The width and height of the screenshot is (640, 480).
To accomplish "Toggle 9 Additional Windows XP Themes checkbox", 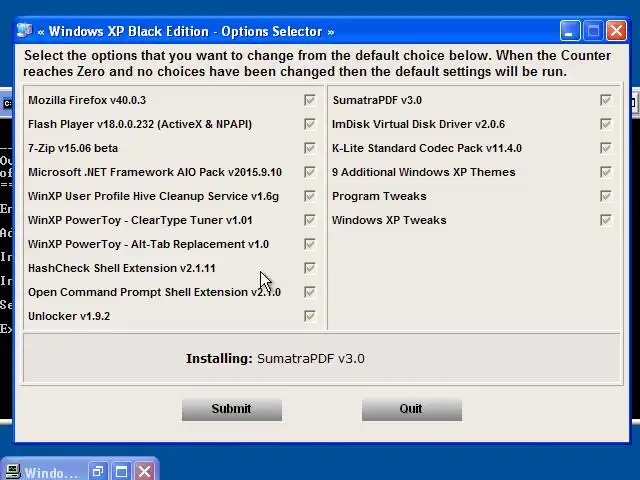I will coord(606,172).
